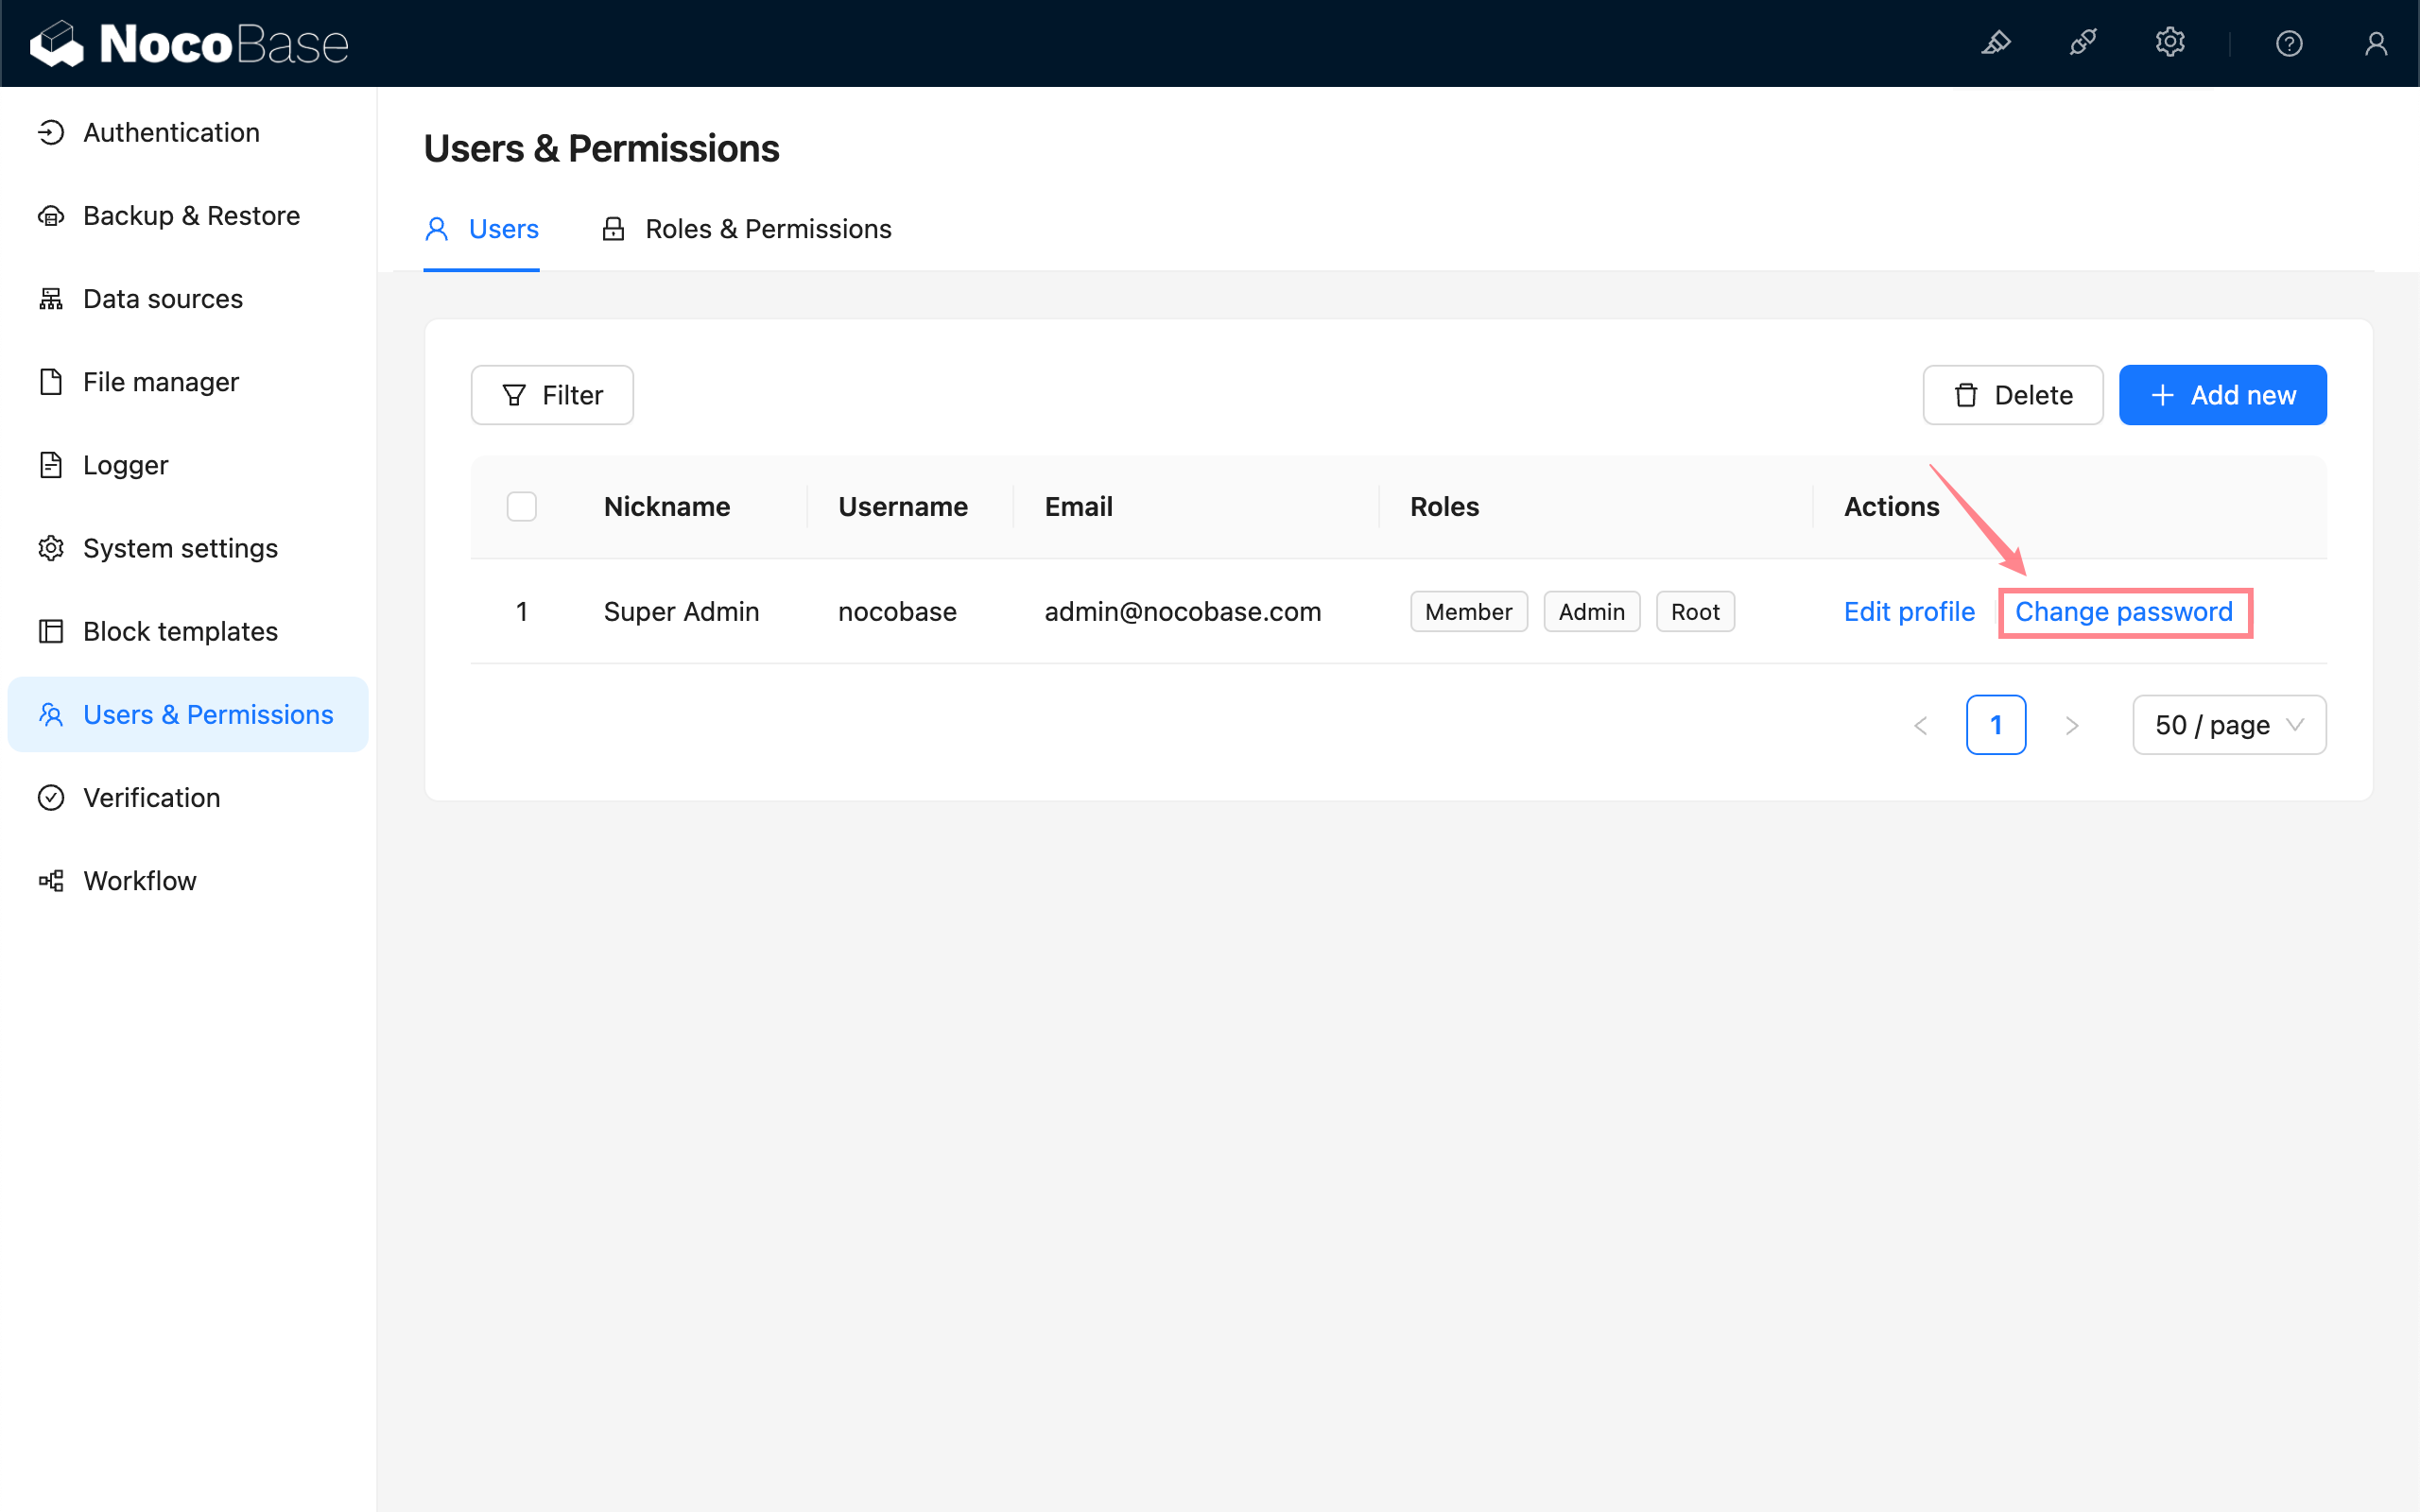This screenshot has width=2420, height=1512.
Task: Click the Filter button
Action: [552, 395]
